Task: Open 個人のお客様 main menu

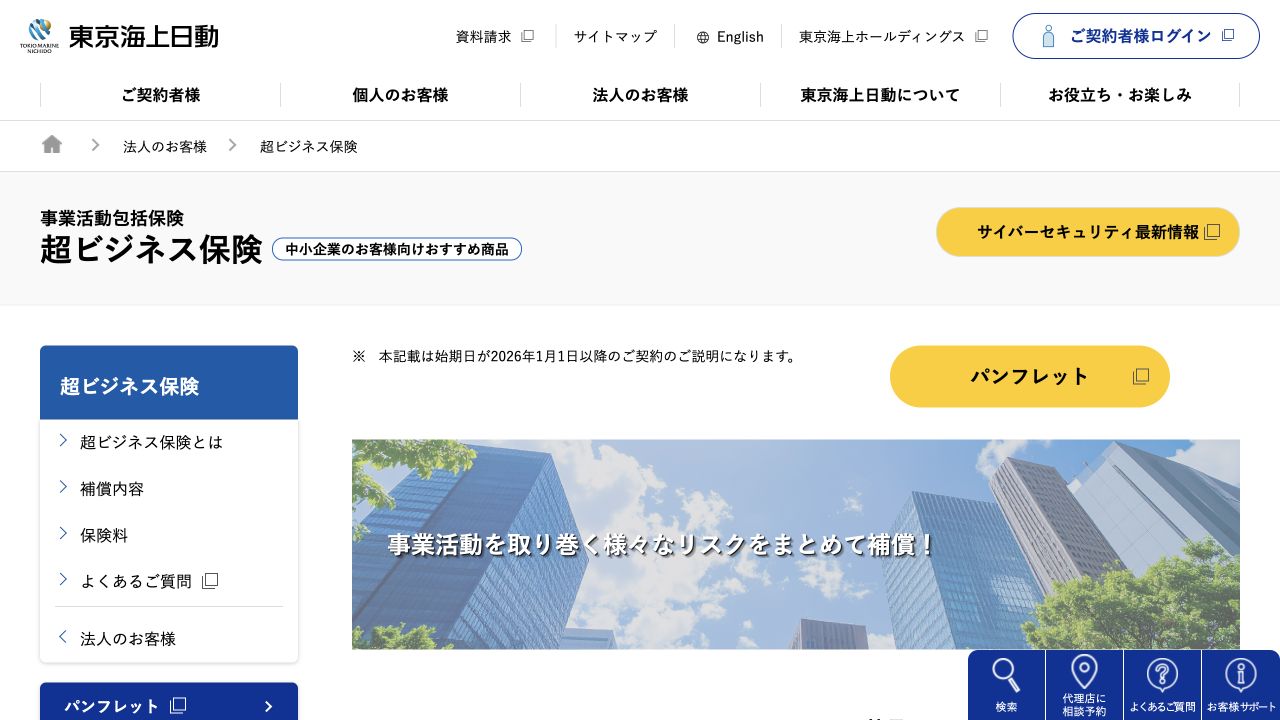Action: click(x=400, y=95)
